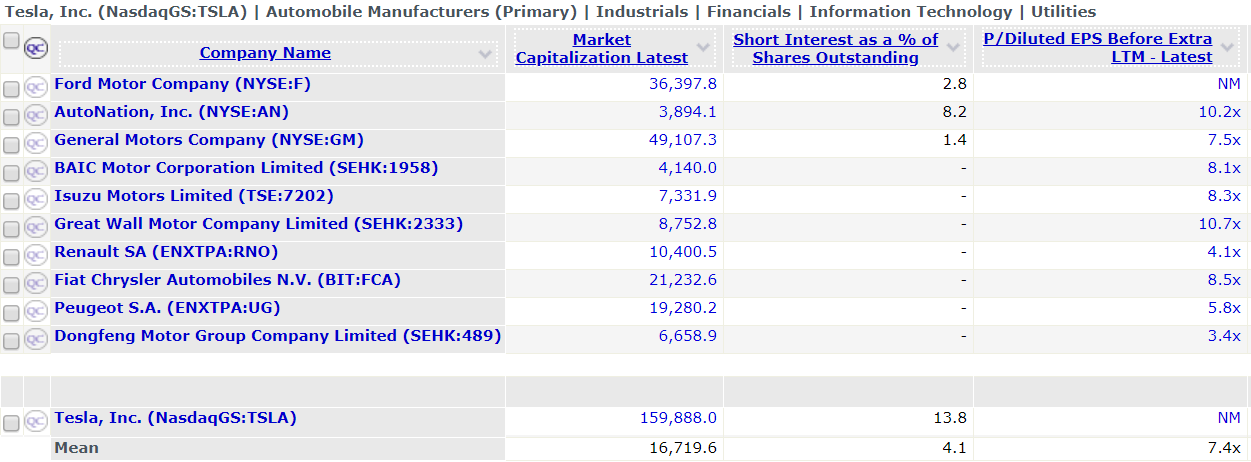Click the Mean P/E value 7.4x
Viewport: 1251px width, 462px height.
tap(1223, 448)
